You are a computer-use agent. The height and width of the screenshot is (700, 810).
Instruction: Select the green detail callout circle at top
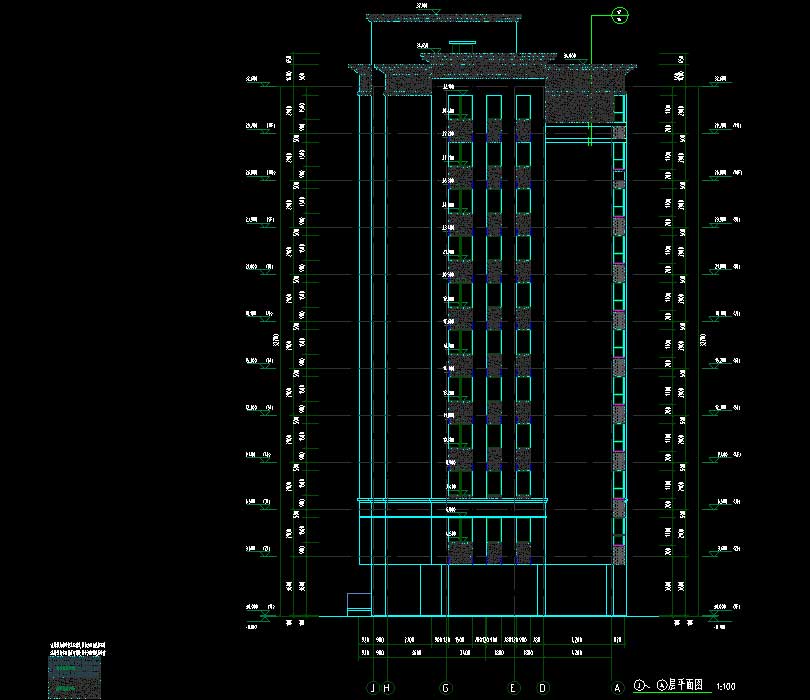[x=620, y=15]
